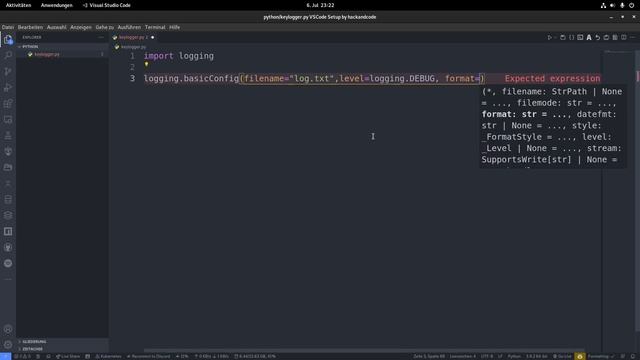The image size is (640, 360).
Task: Open the Explorer view in the activity bar
Action: 8,39
